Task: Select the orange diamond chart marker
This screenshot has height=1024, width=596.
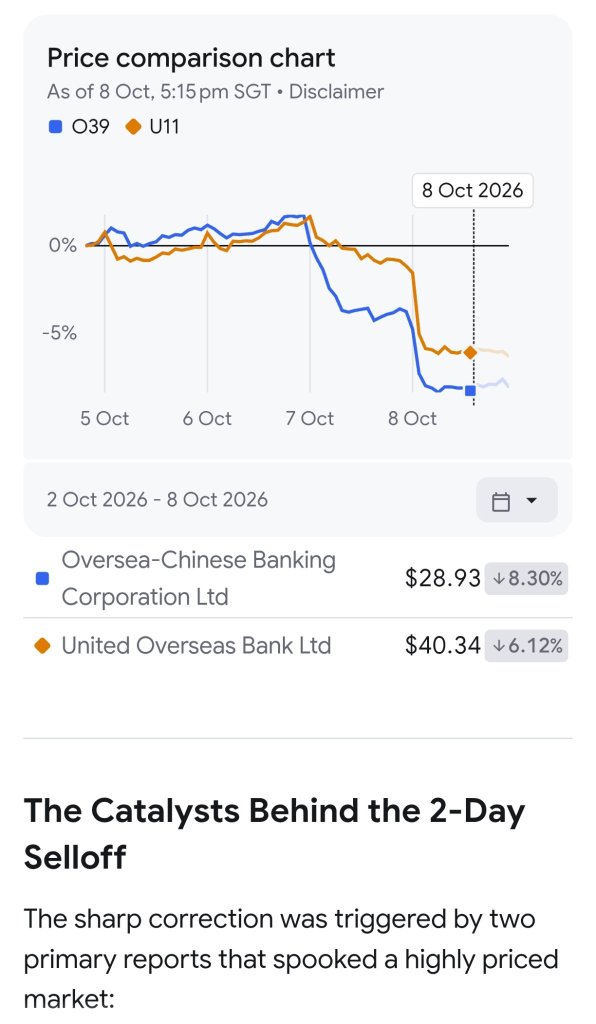Action: (x=470, y=353)
